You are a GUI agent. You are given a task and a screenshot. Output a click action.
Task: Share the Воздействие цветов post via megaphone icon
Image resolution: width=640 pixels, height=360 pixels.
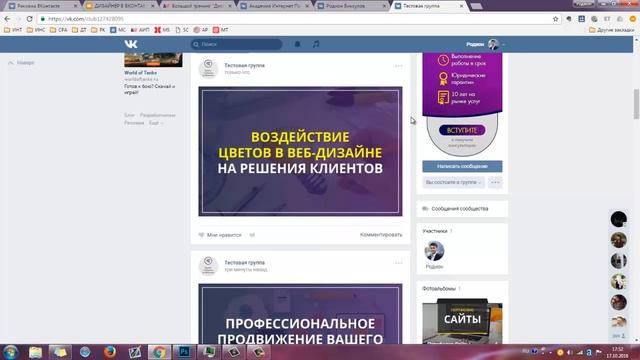[x=252, y=235]
